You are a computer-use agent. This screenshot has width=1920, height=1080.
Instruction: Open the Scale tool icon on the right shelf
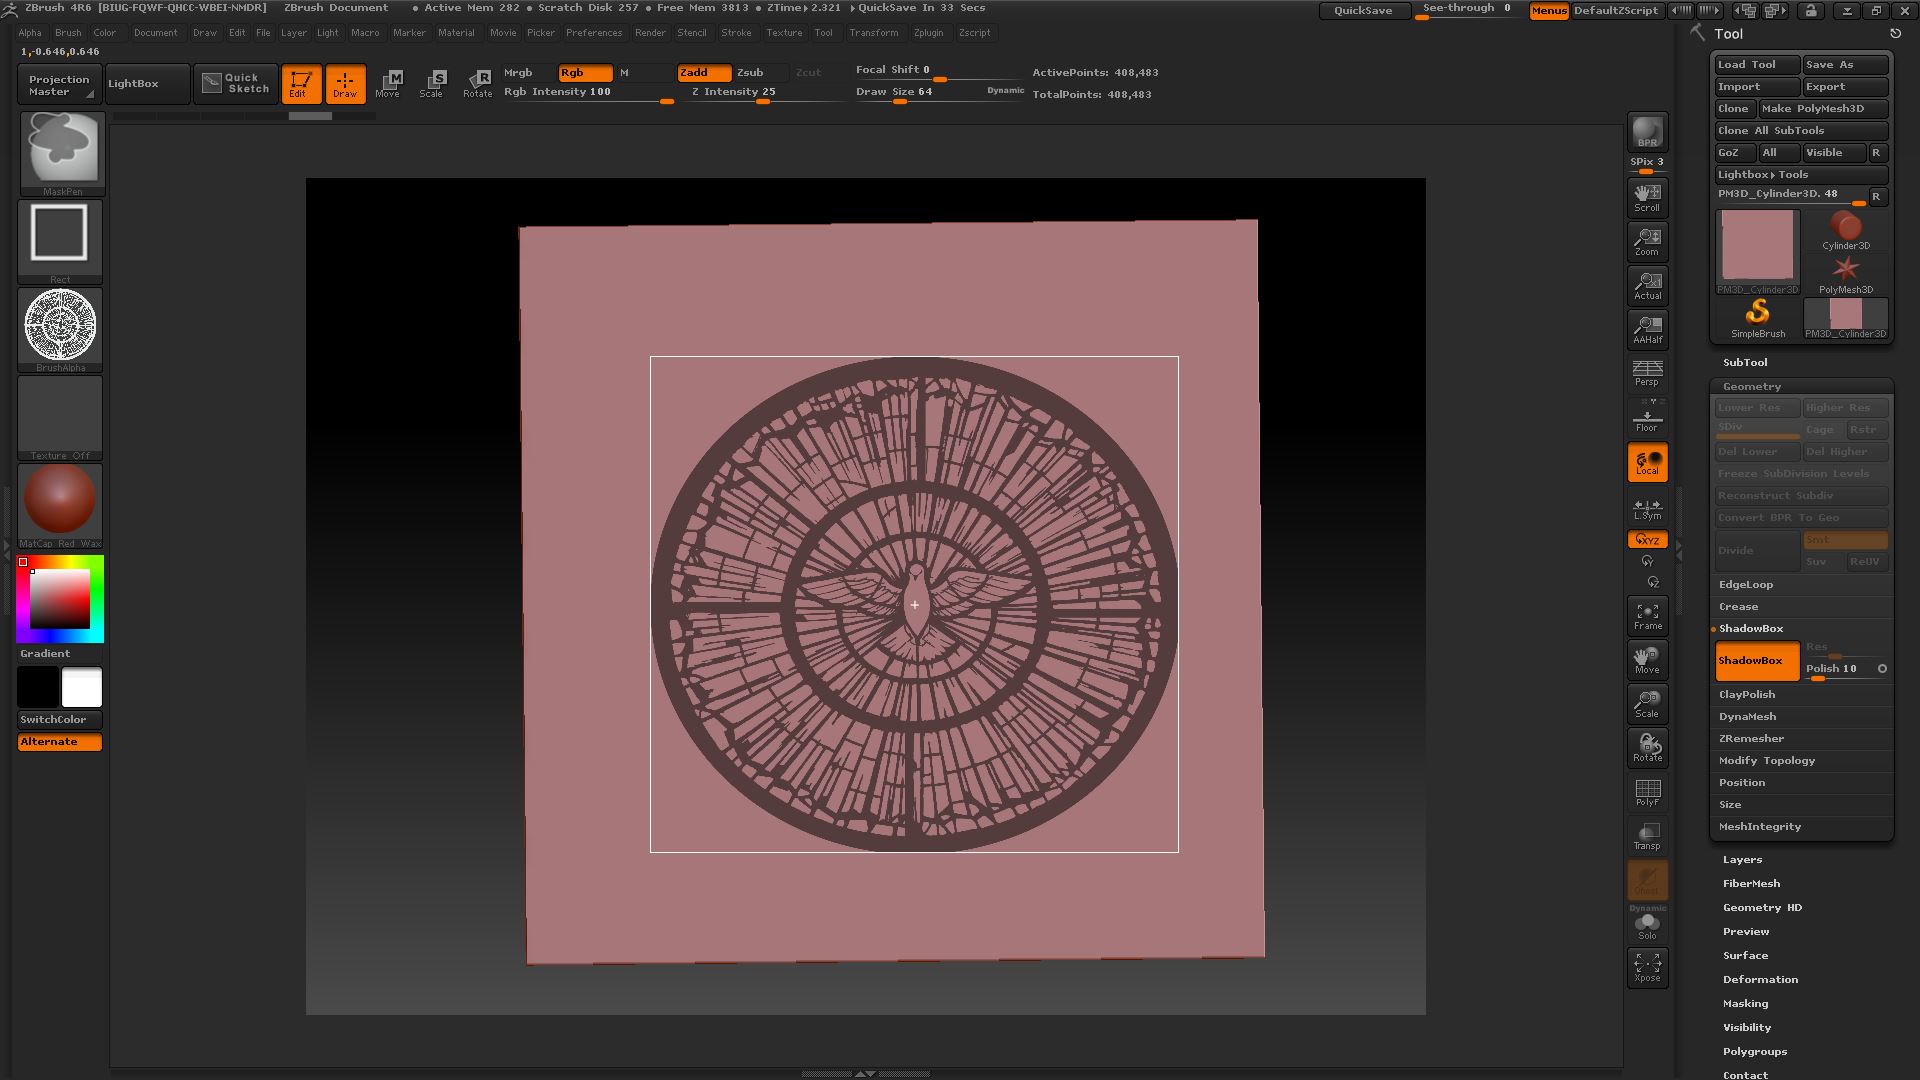(1647, 703)
